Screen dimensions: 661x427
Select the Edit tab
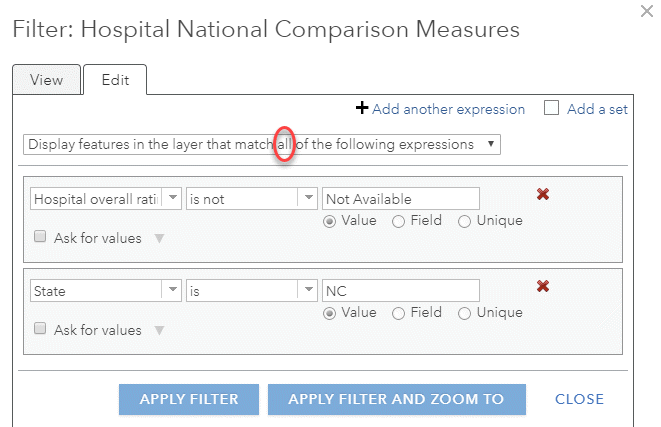point(115,80)
